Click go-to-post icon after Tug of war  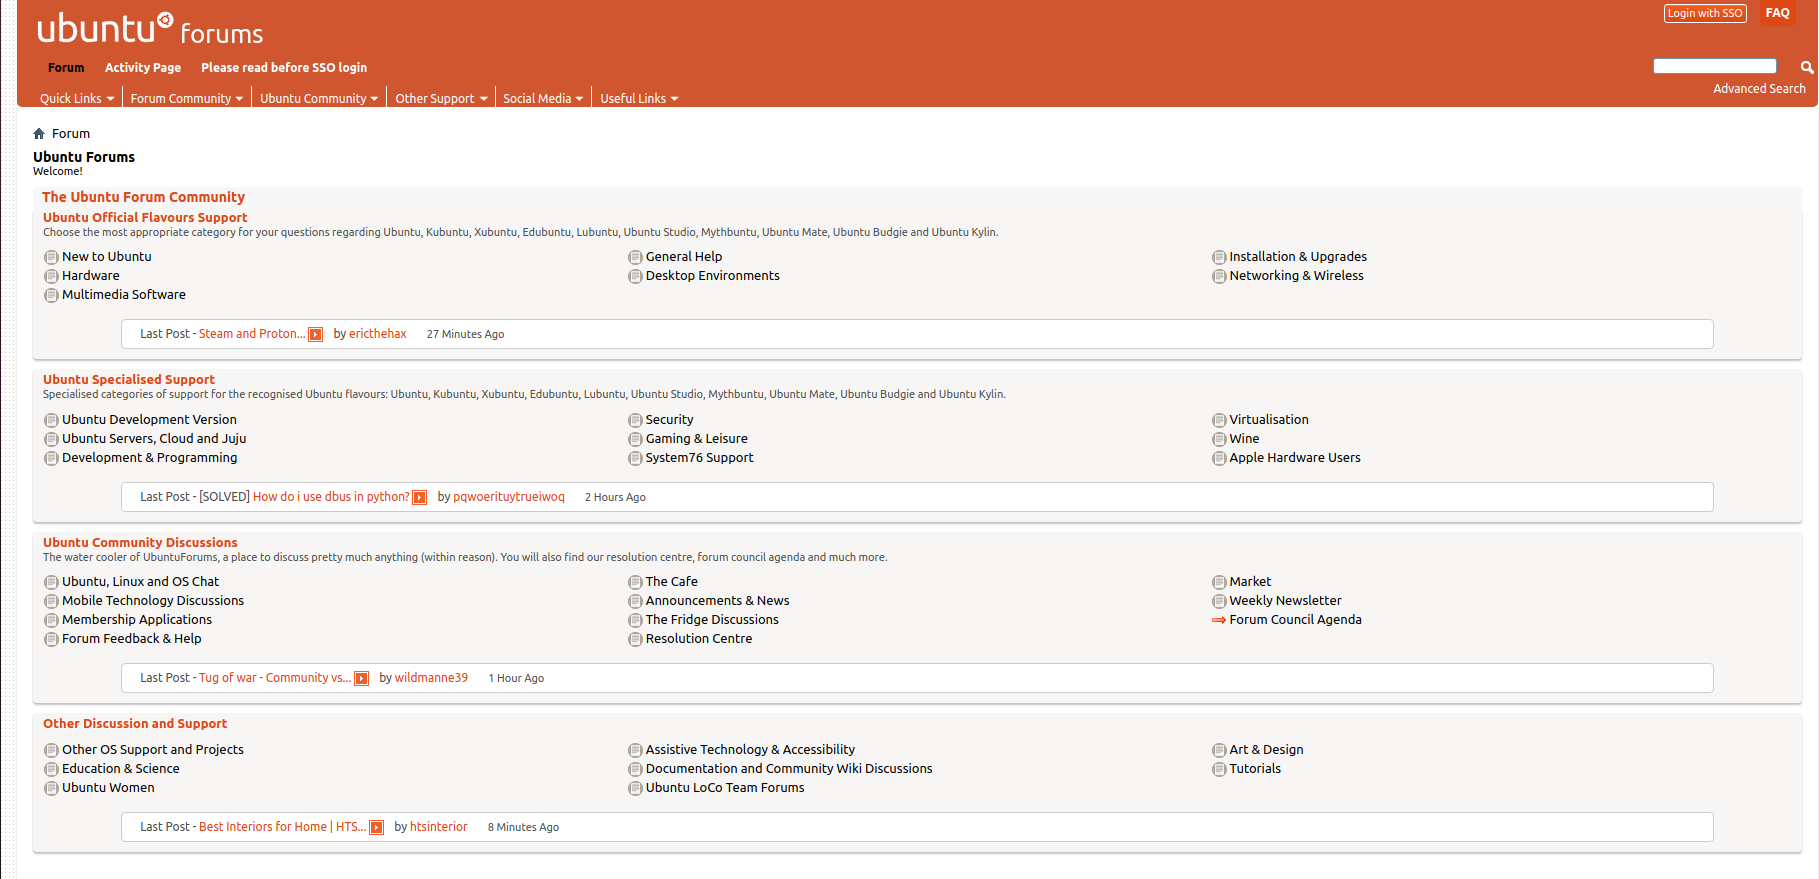coord(362,679)
